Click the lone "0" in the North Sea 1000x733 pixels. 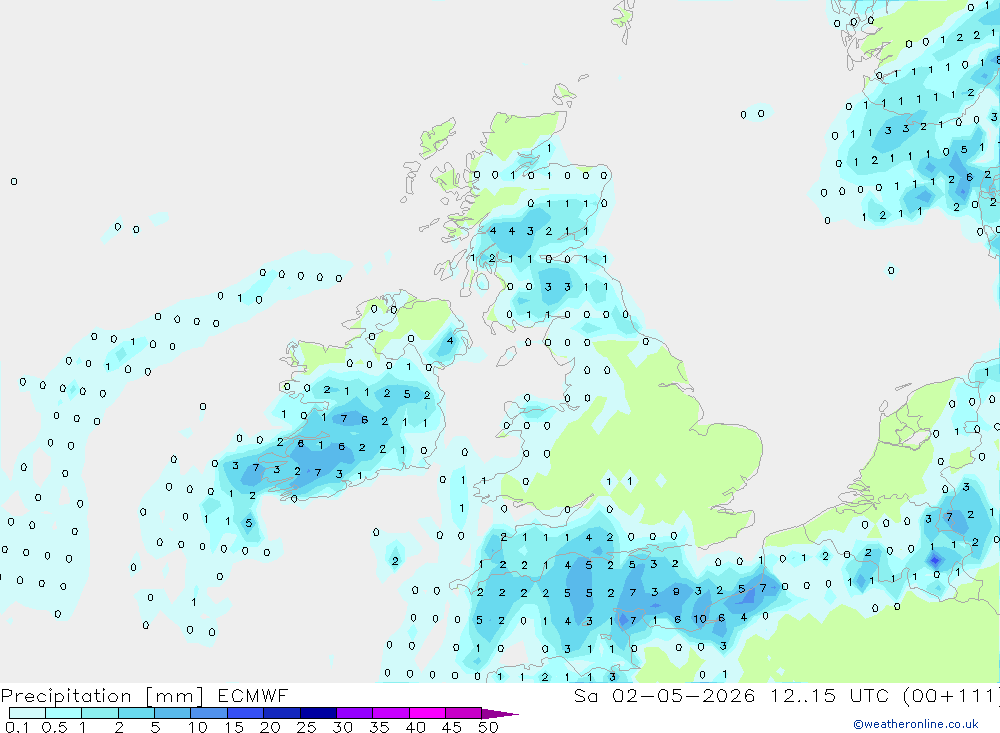click(891, 270)
